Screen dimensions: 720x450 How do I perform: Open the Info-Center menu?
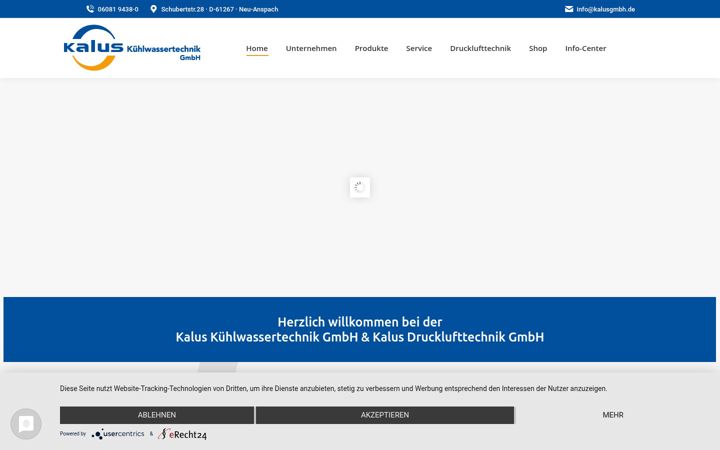[585, 48]
